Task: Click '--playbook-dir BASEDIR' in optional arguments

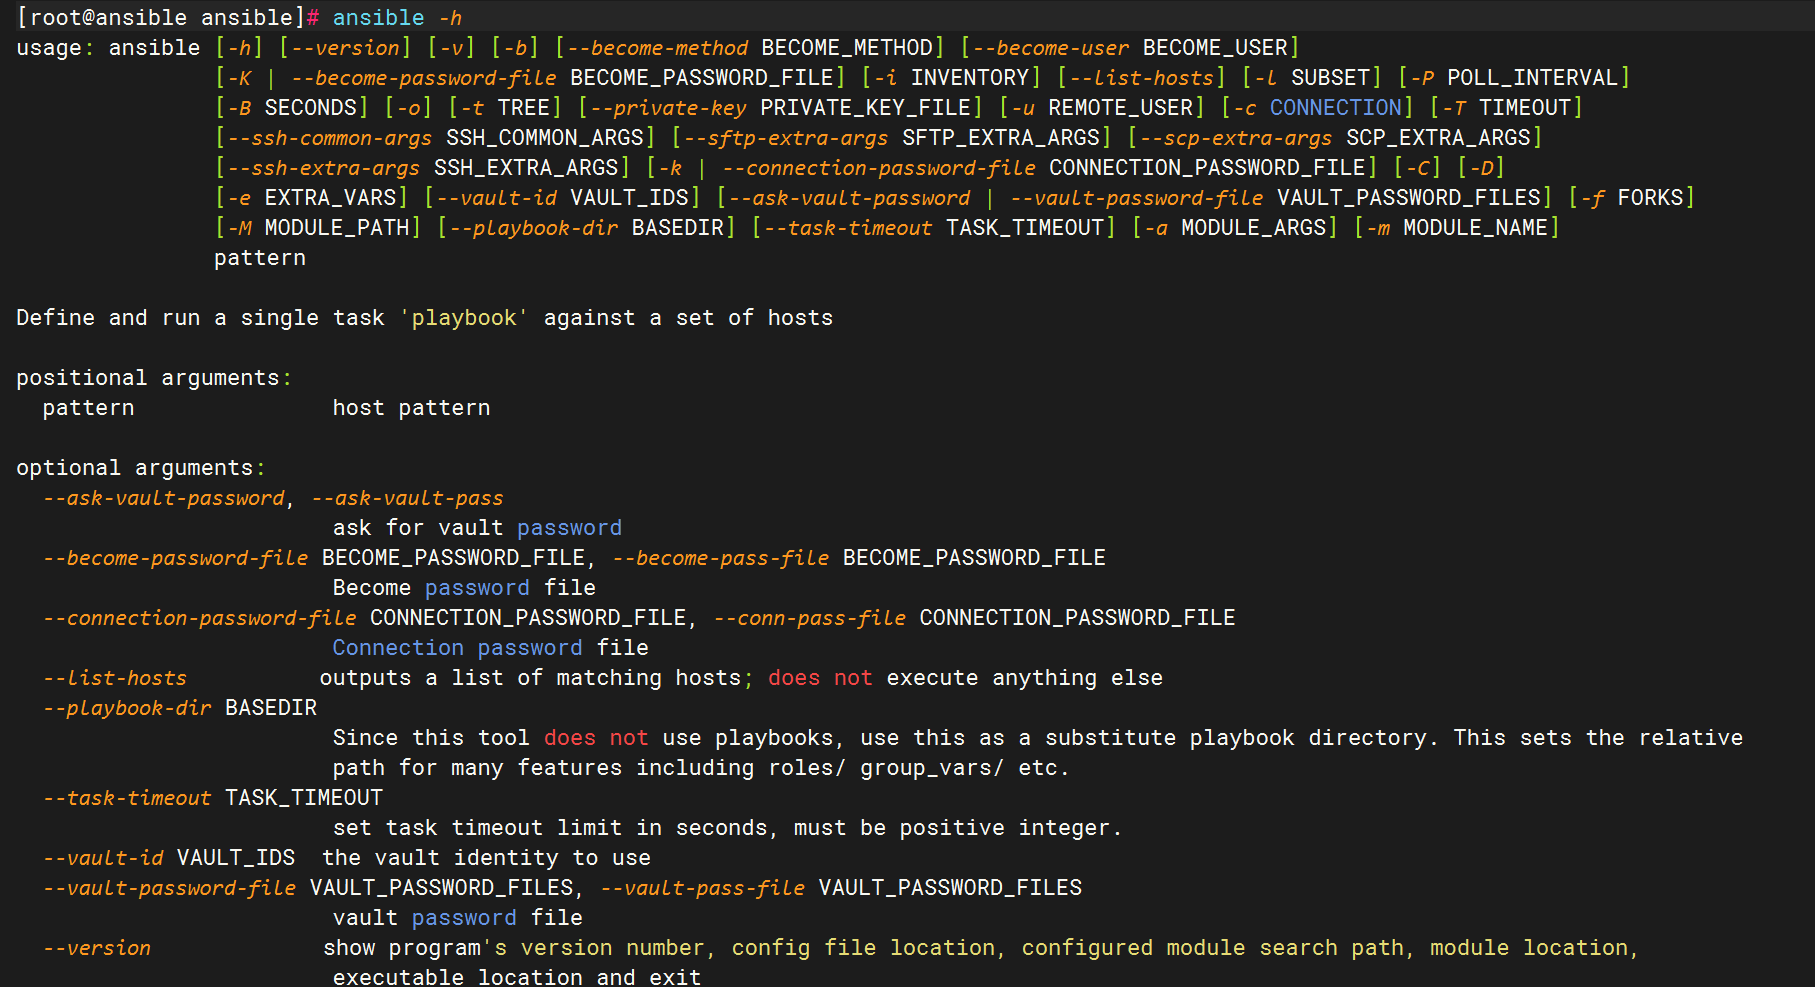Action: [180, 708]
